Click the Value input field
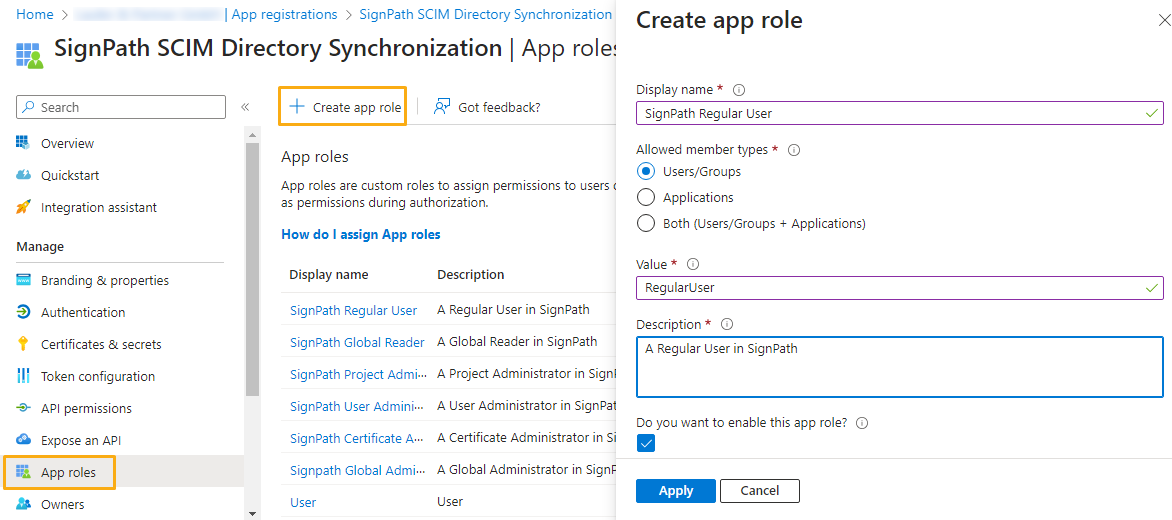This screenshot has height=520, width=1172. pyautogui.click(x=899, y=287)
